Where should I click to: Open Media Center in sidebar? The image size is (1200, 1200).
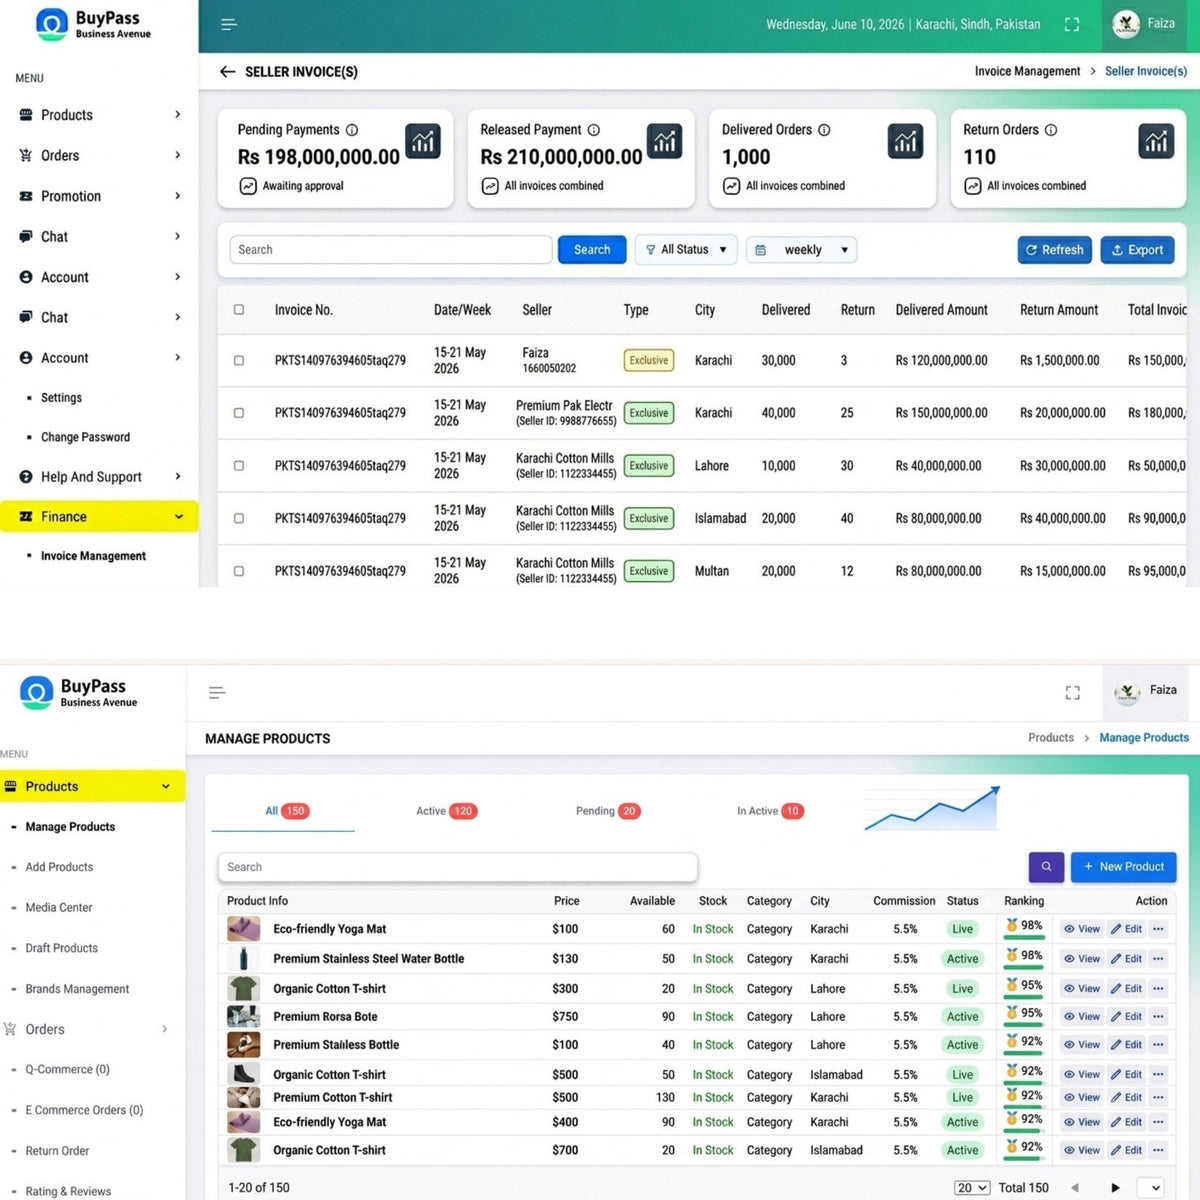pos(58,908)
